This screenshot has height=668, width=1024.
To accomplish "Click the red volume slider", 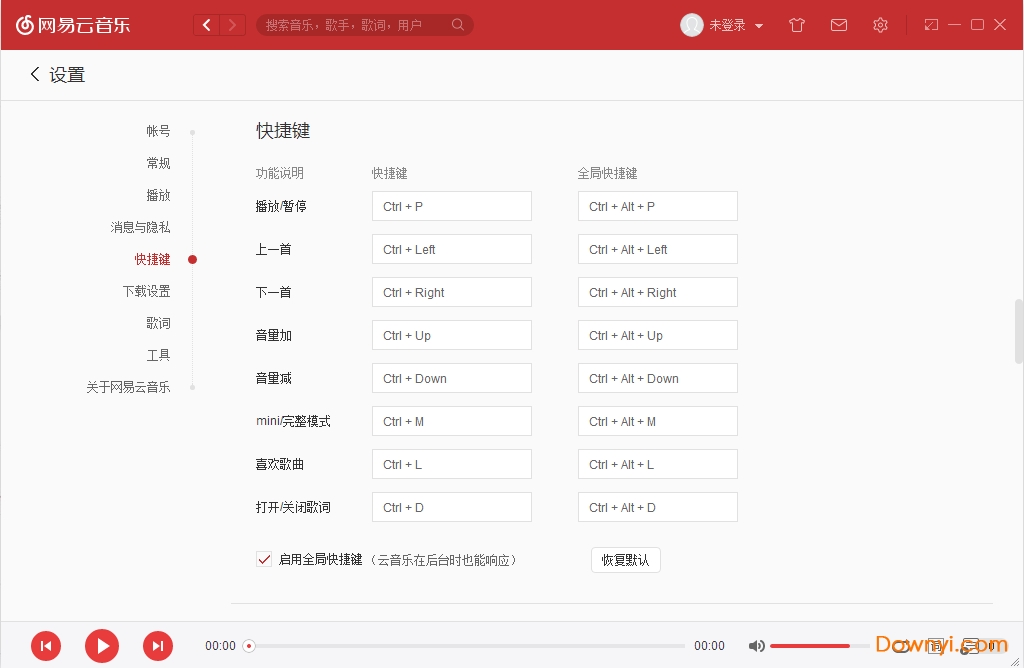I will coord(810,646).
